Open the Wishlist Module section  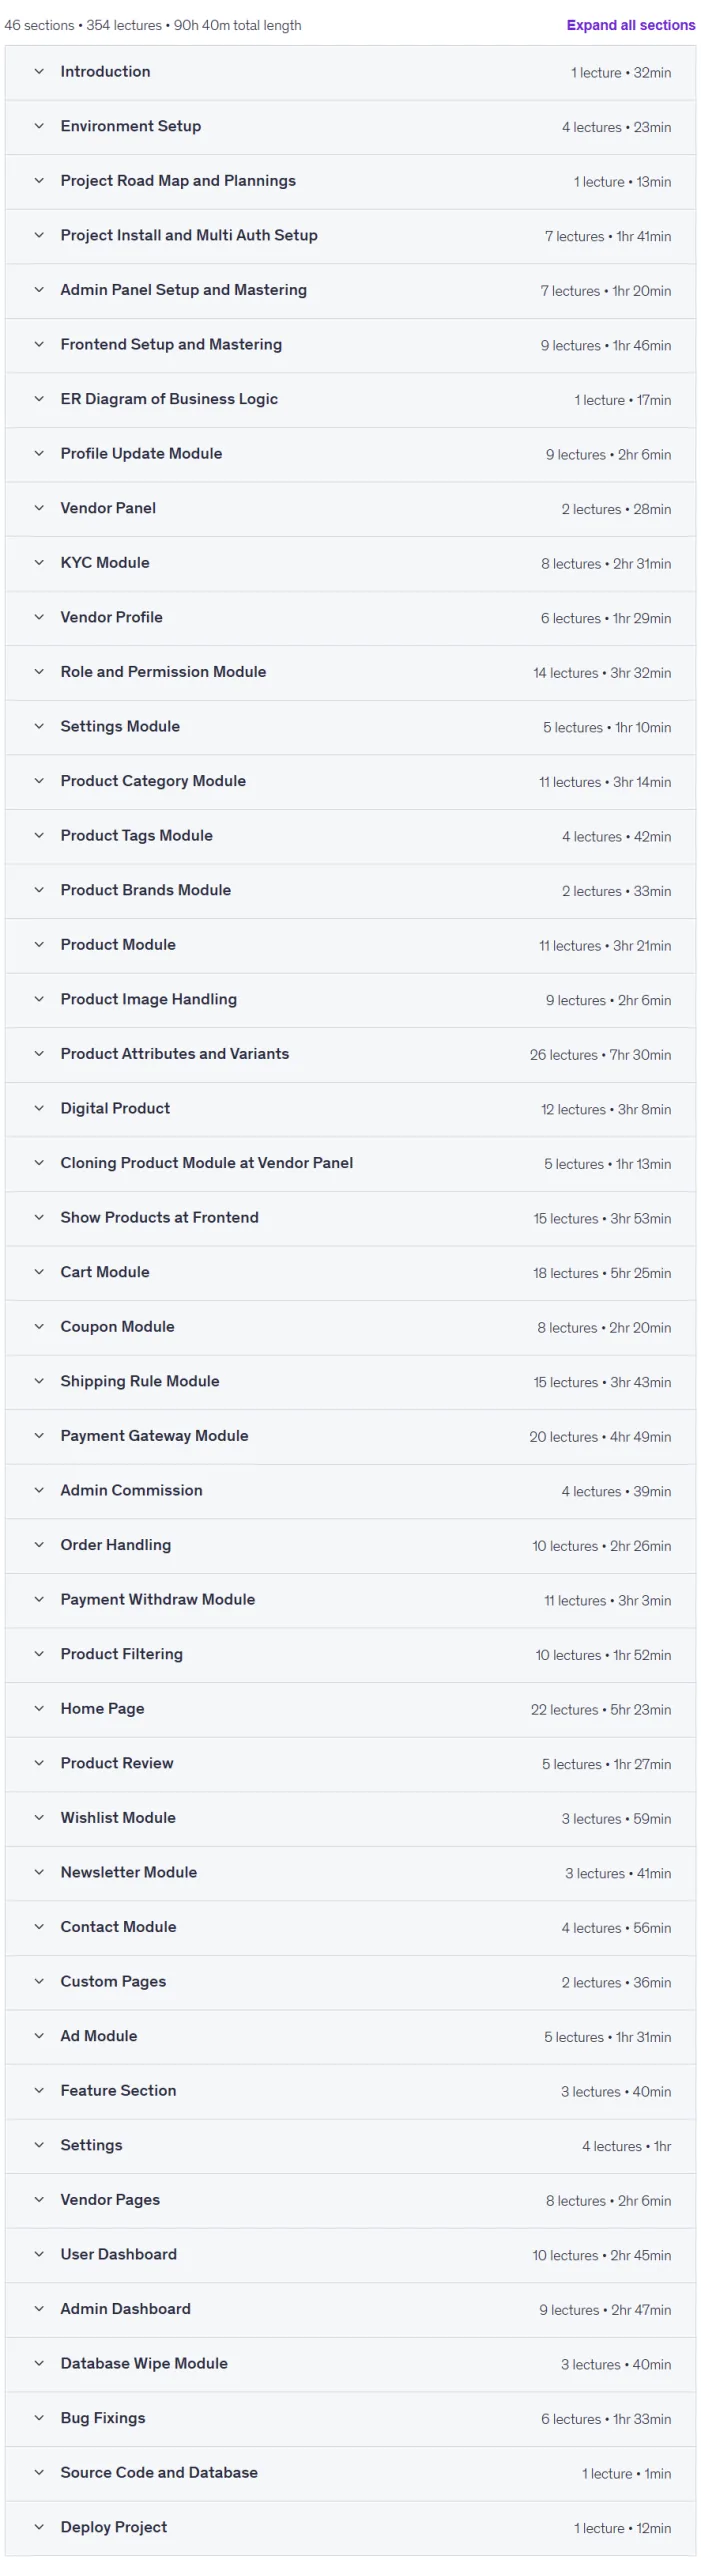point(350,1818)
